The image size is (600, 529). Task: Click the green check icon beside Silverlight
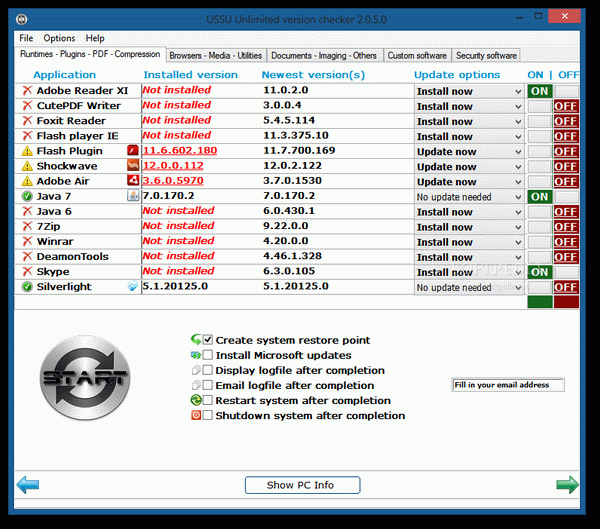tap(27, 287)
